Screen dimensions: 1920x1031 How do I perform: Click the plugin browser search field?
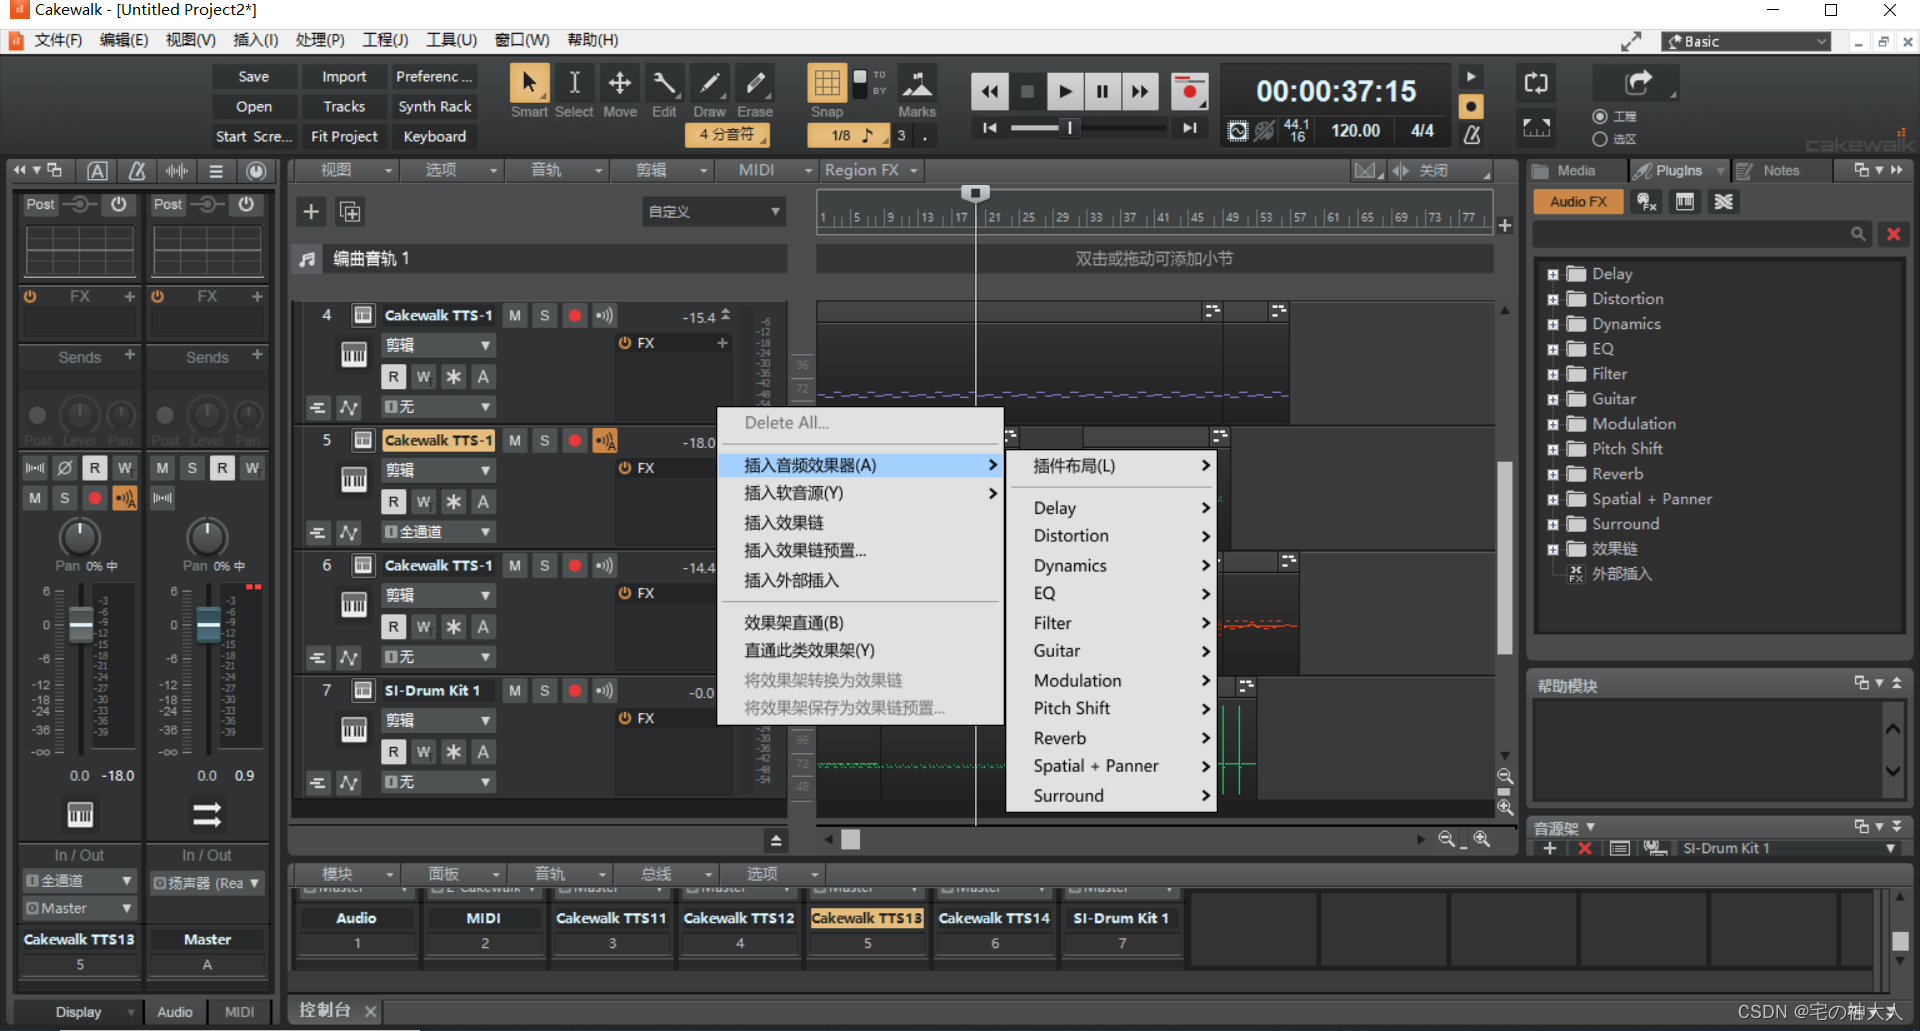1703,234
